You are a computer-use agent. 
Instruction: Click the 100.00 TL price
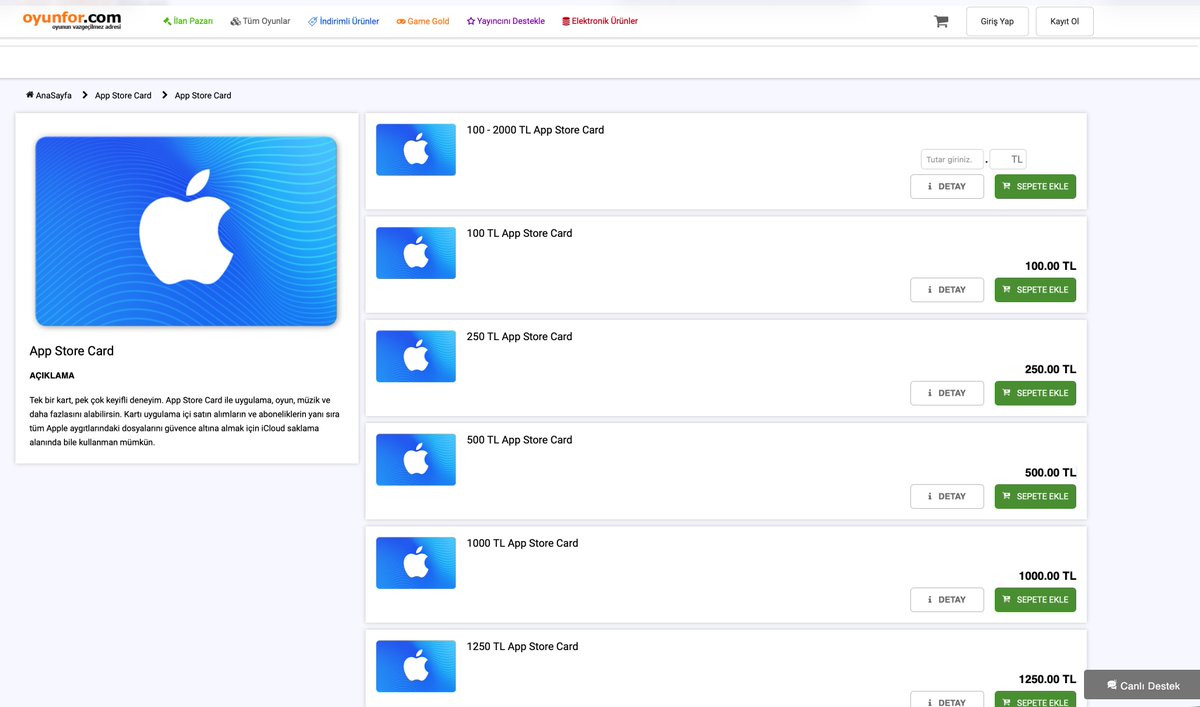click(1050, 266)
